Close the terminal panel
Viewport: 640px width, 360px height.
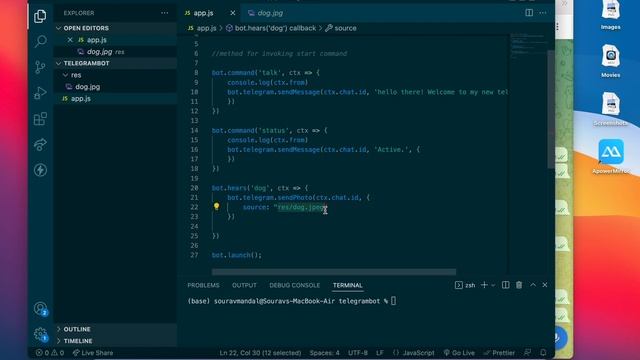pos(544,285)
